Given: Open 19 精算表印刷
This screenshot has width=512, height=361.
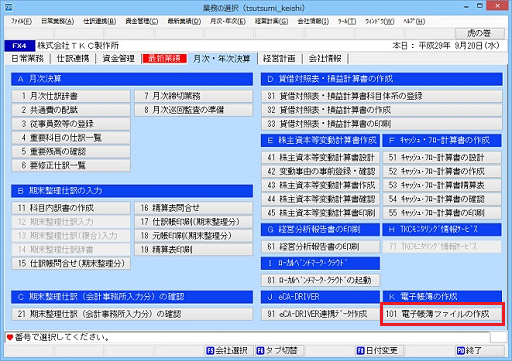Looking at the screenshot, I should tap(194, 250).
